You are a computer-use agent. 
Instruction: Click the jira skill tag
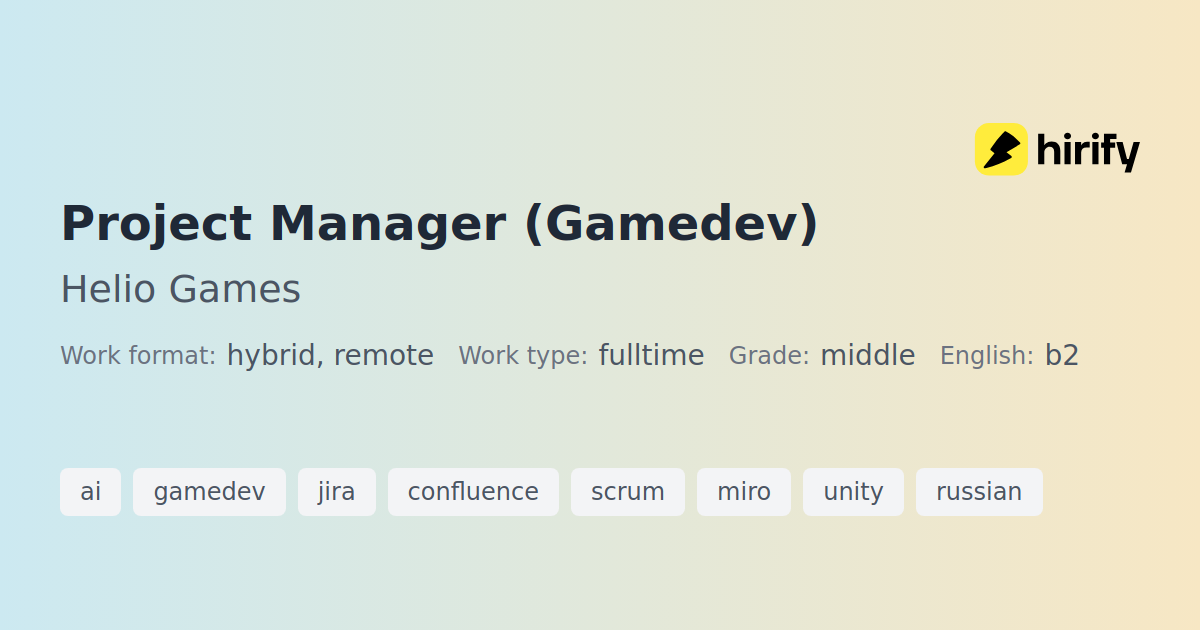click(337, 492)
